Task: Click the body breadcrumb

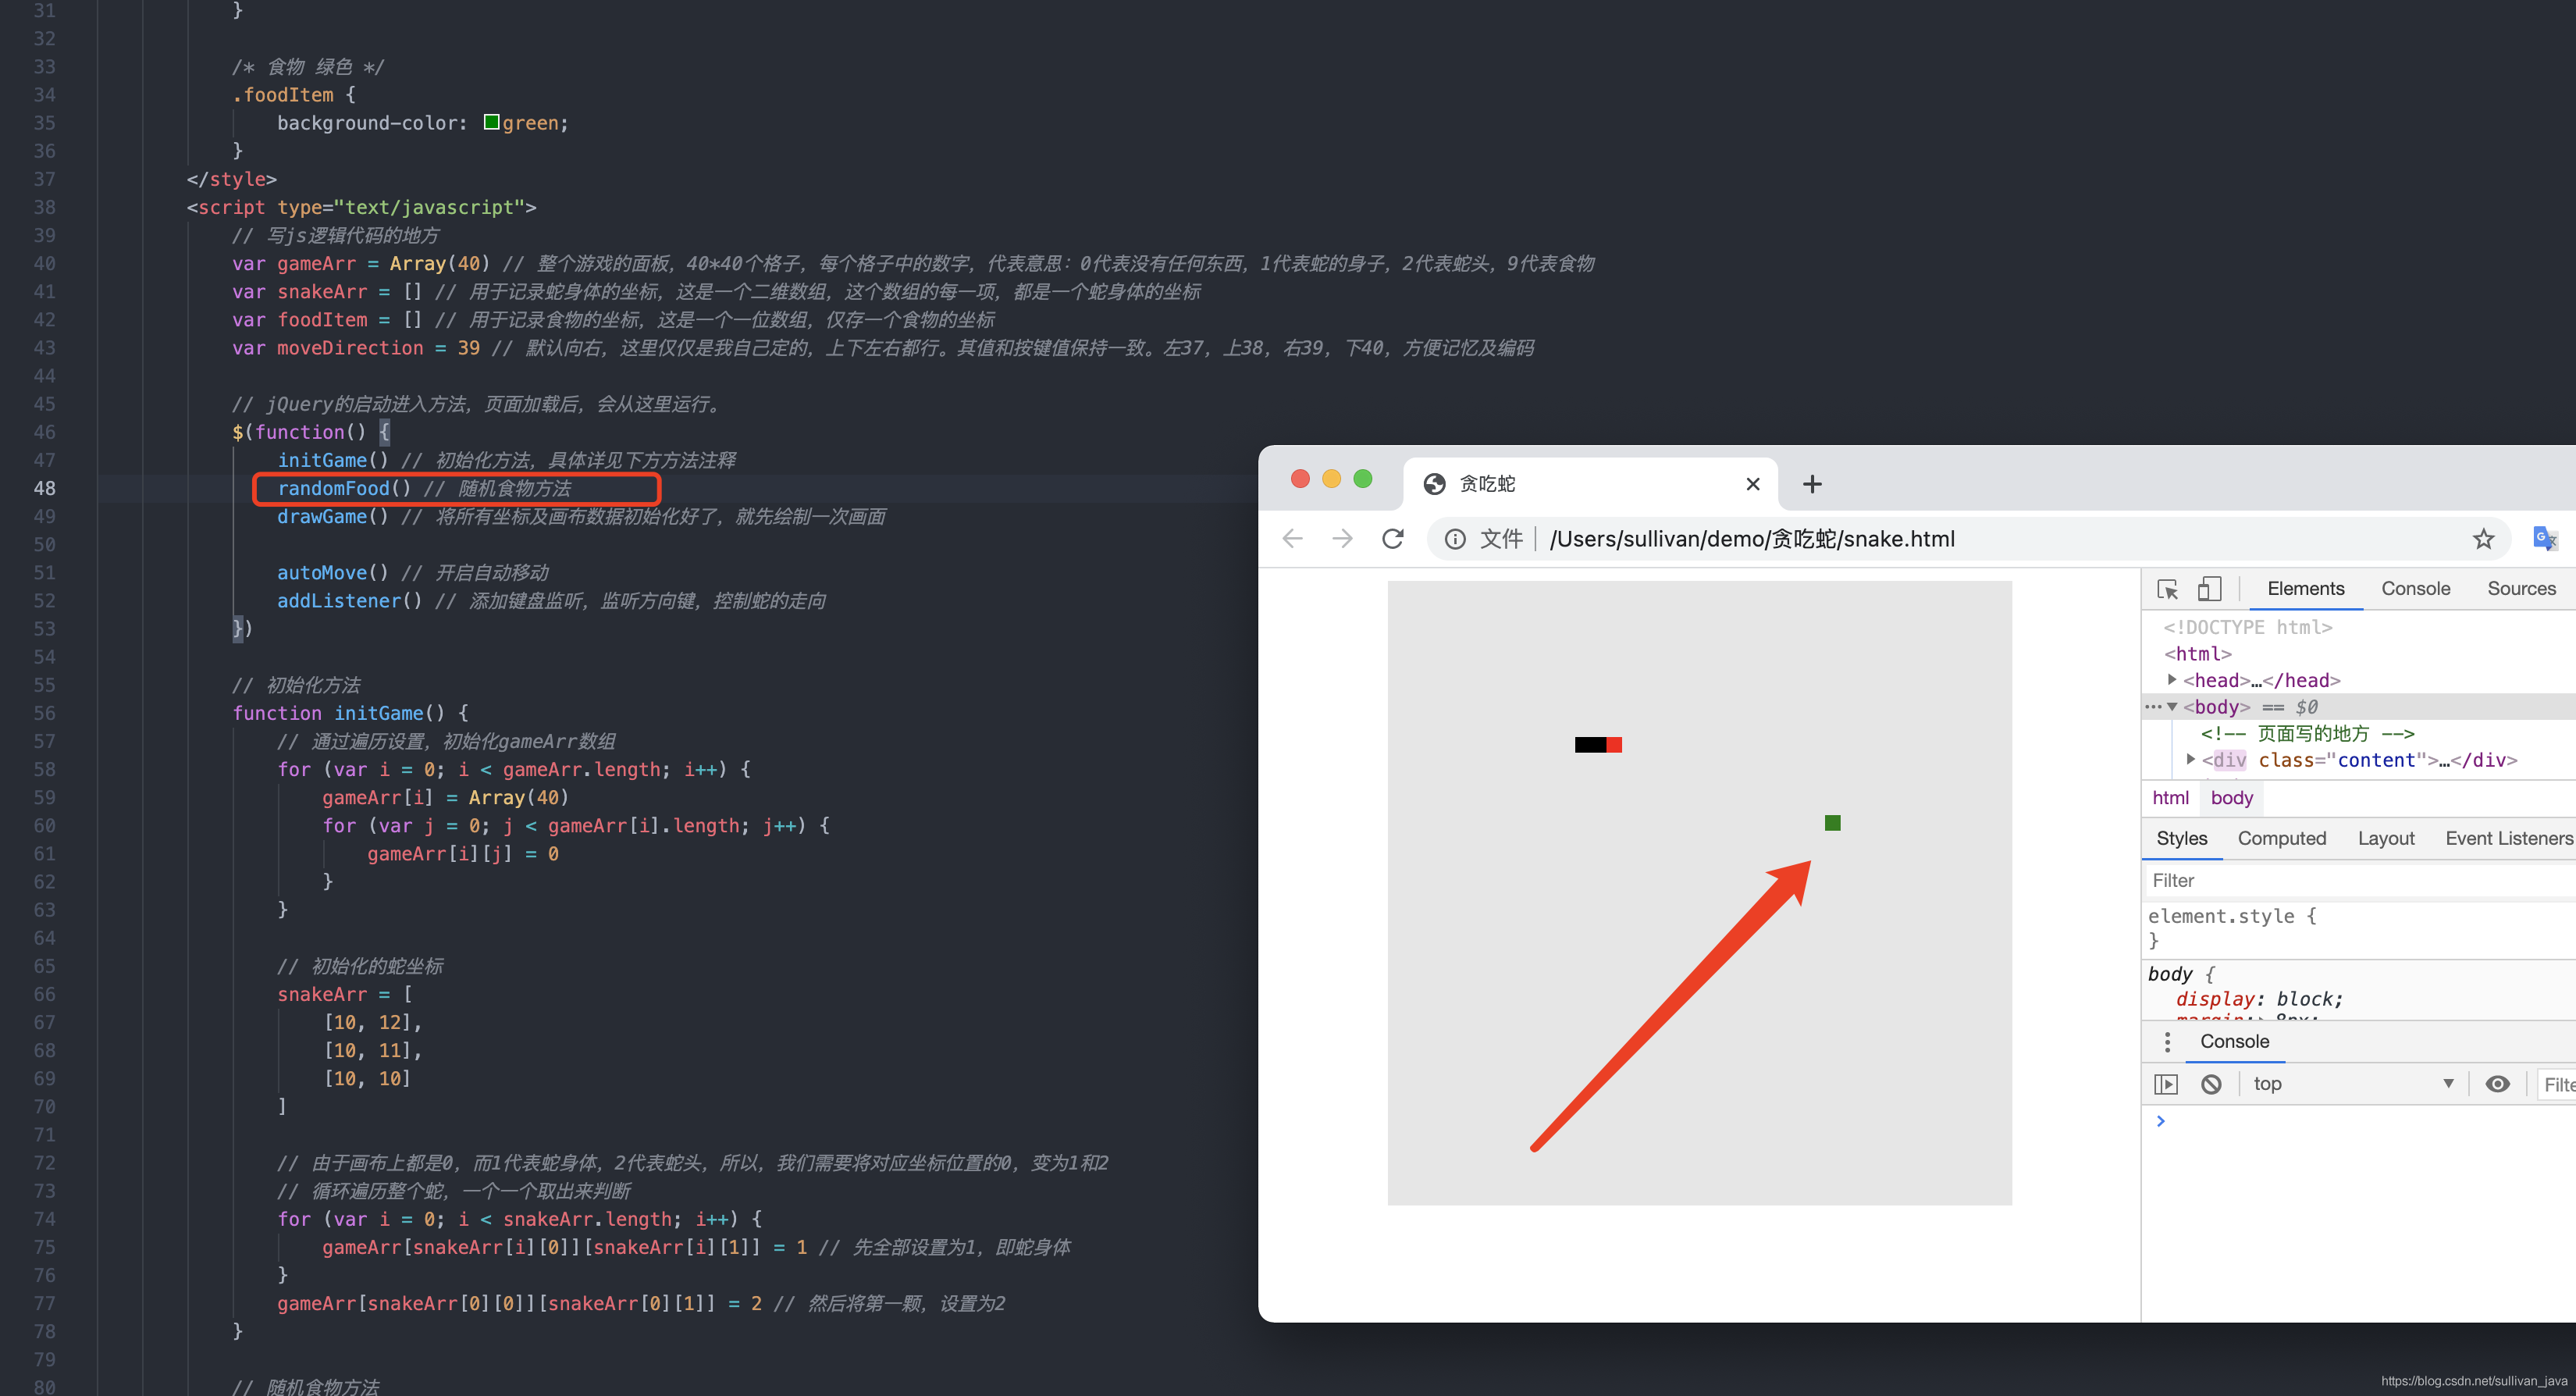Action: [2231, 798]
